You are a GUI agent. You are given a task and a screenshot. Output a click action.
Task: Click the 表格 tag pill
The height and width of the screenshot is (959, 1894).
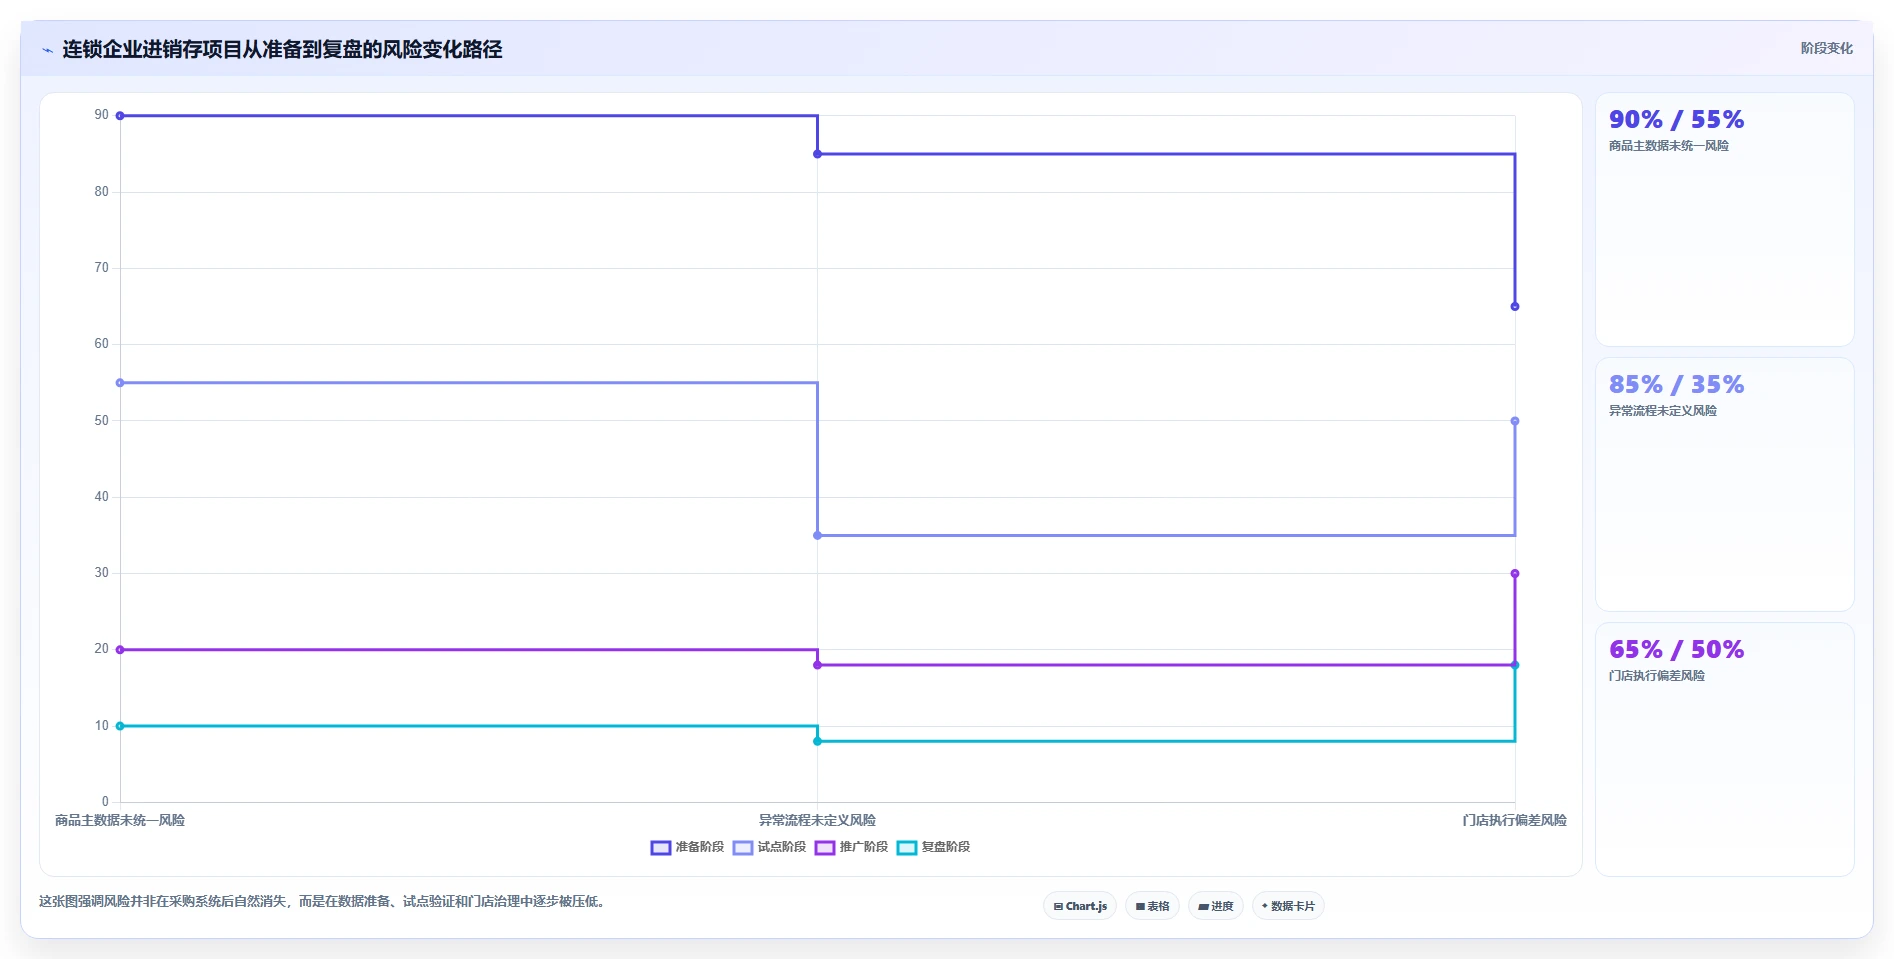pyautogui.click(x=1152, y=906)
